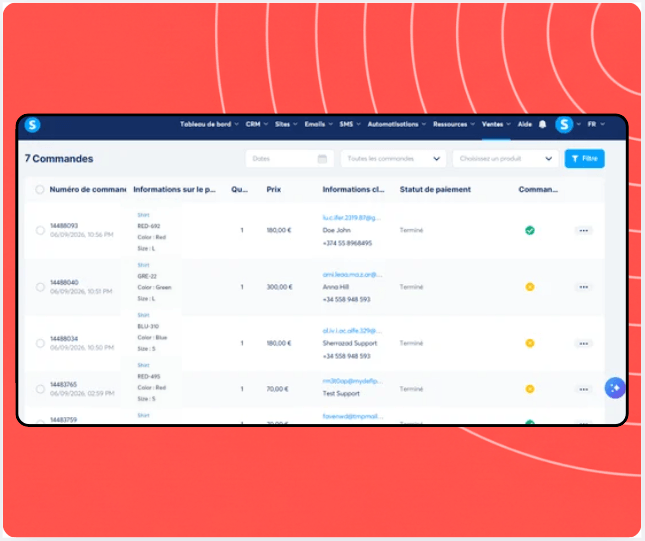Click yellow status icon for order 14483765
This screenshot has width=645, height=541.
pyautogui.click(x=530, y=389)
